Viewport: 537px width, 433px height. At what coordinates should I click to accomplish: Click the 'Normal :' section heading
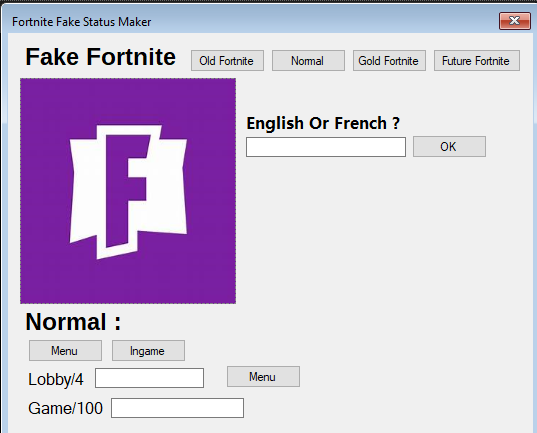[x=73, y=322]
